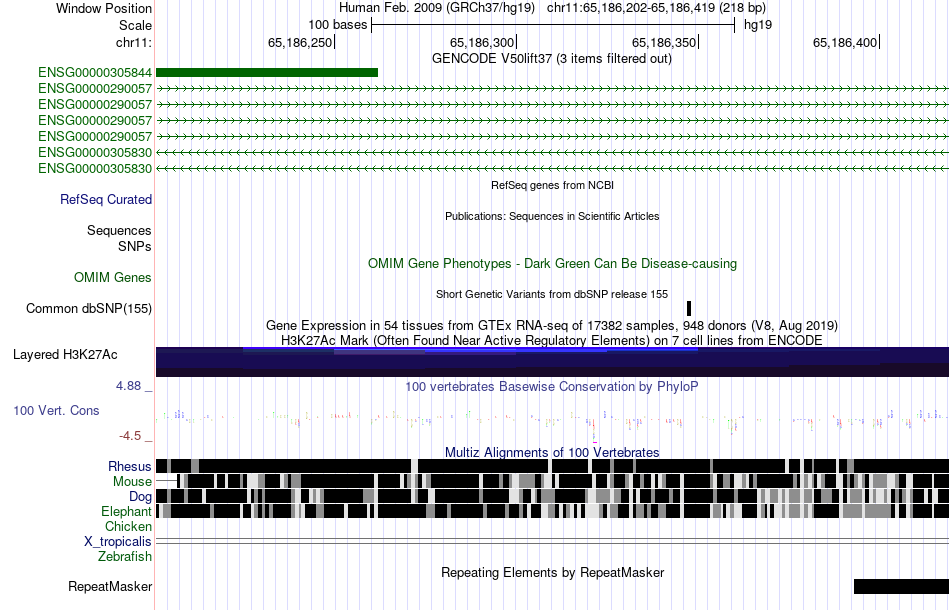Select the Elephant alignment label

click(126, 512)
